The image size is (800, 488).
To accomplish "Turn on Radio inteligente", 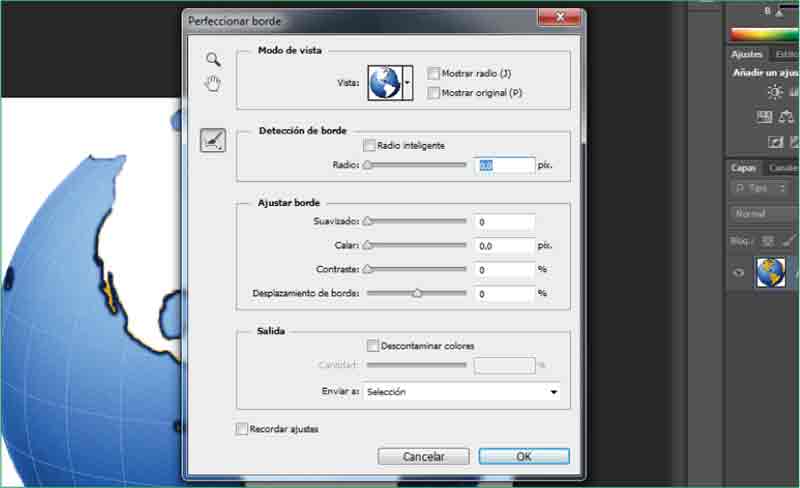I will point(370,145).
